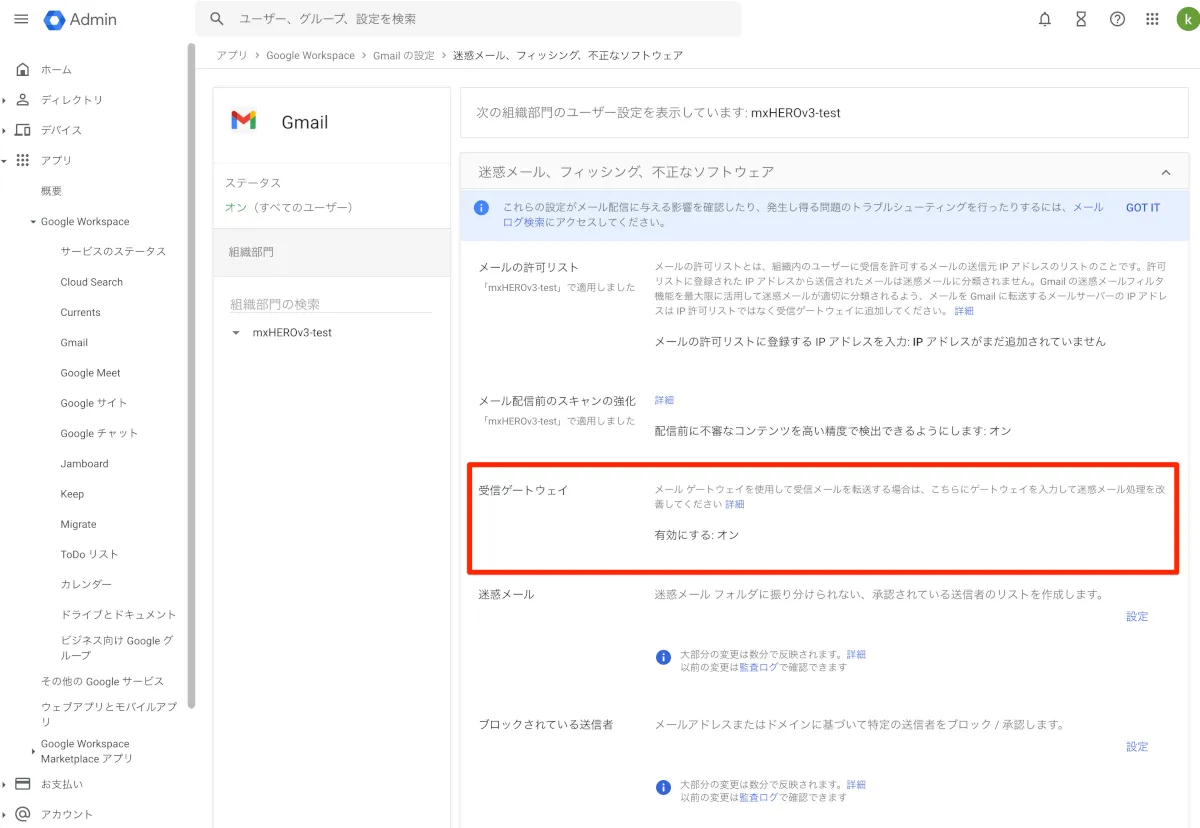Collapse the Google Workspace tree arrow

click(x=33, y=222)
